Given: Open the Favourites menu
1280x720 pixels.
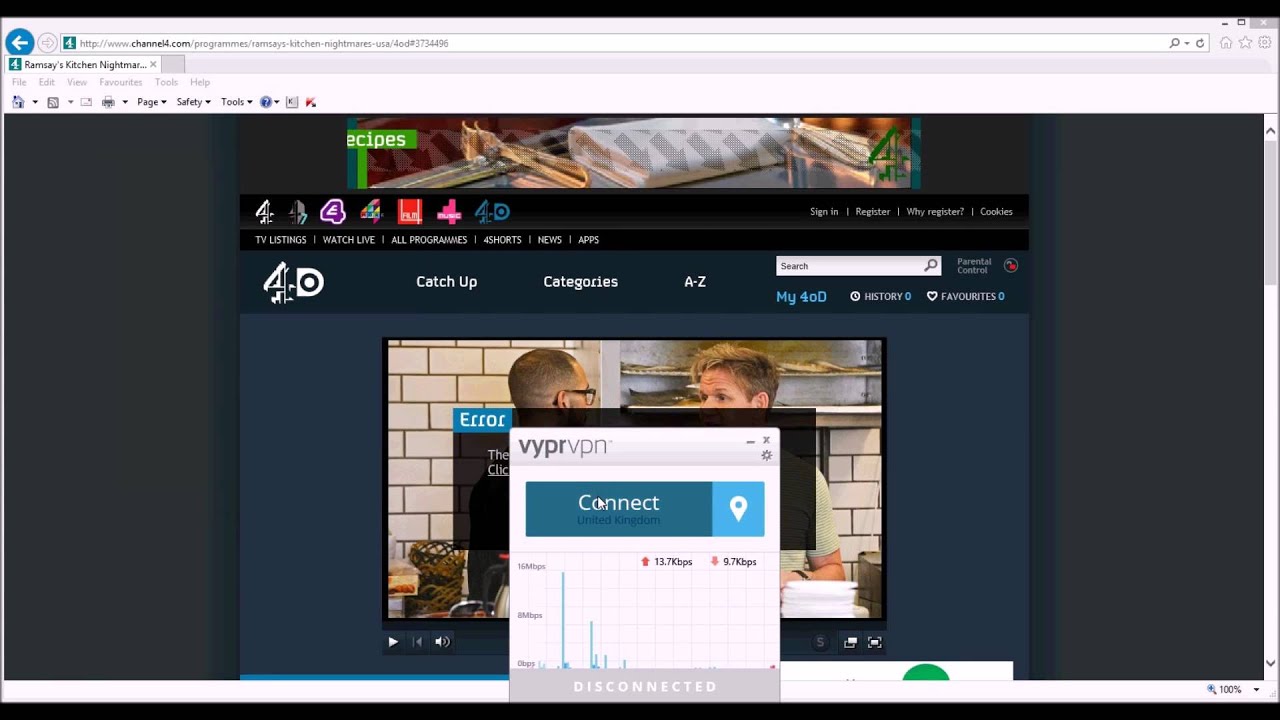Looking at the screenshot, I should pyautogui.click(x=120, y=82).
